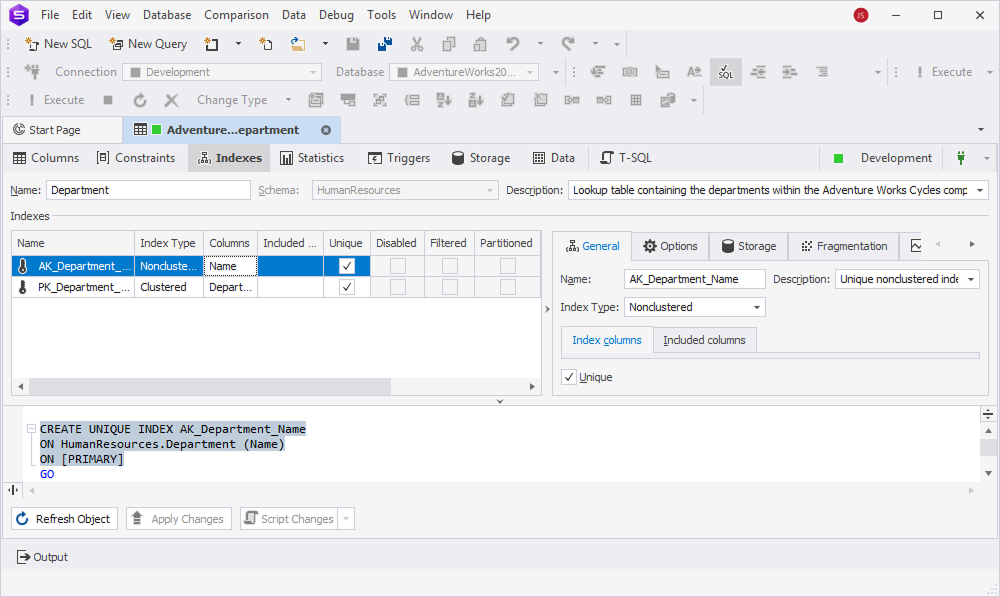Click the Paste clipboard icon

click(480, 44)
